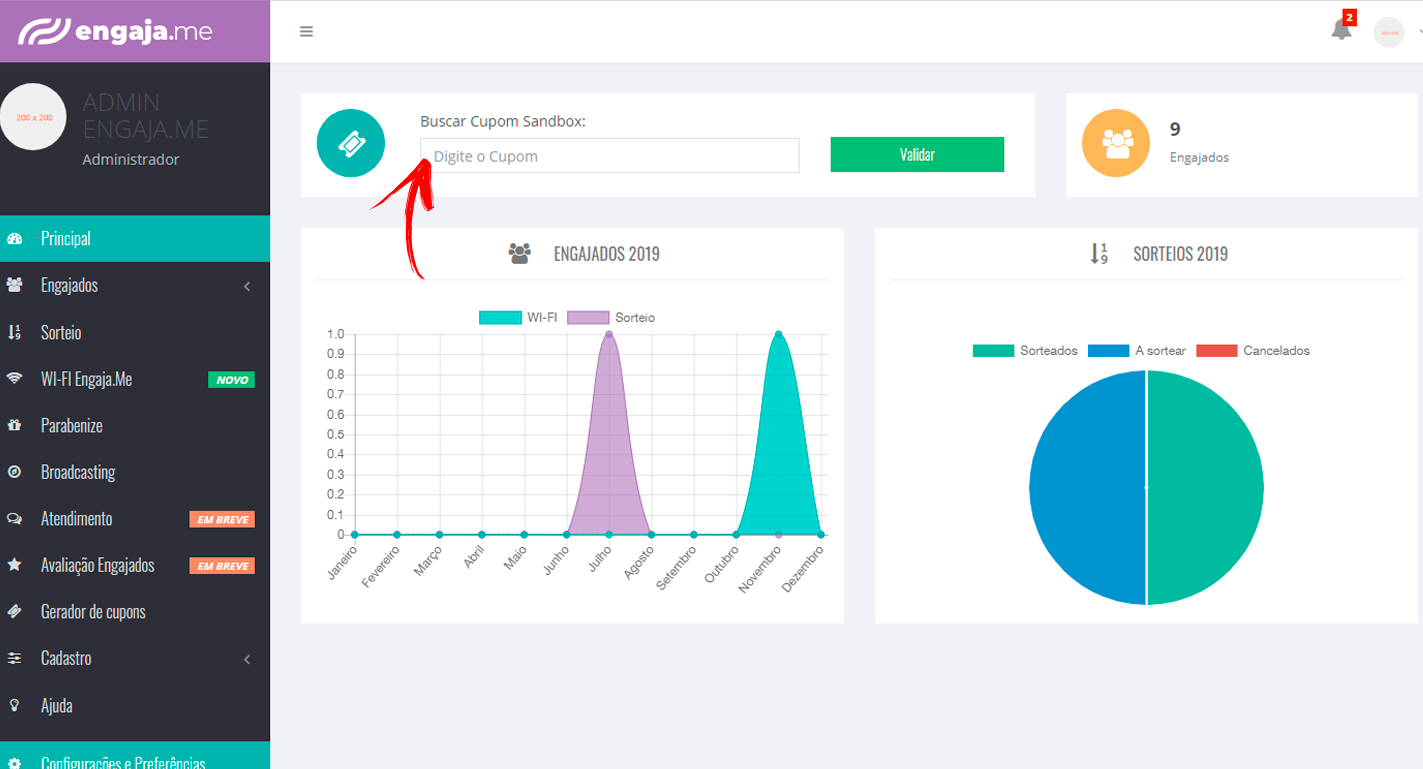The image size is (1423, 769).
Task: Click EM BREVE badge beside Atendimento
Action: tap(222, 519)
